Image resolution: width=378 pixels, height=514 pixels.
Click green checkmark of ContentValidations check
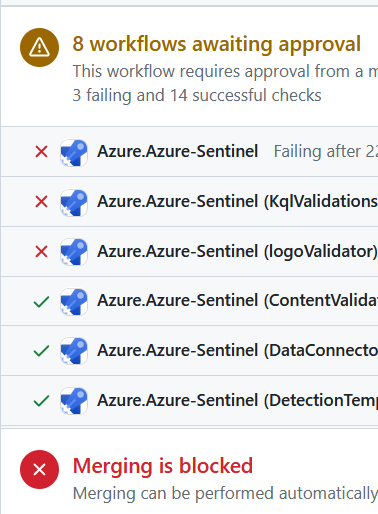[x=41, y=302]
